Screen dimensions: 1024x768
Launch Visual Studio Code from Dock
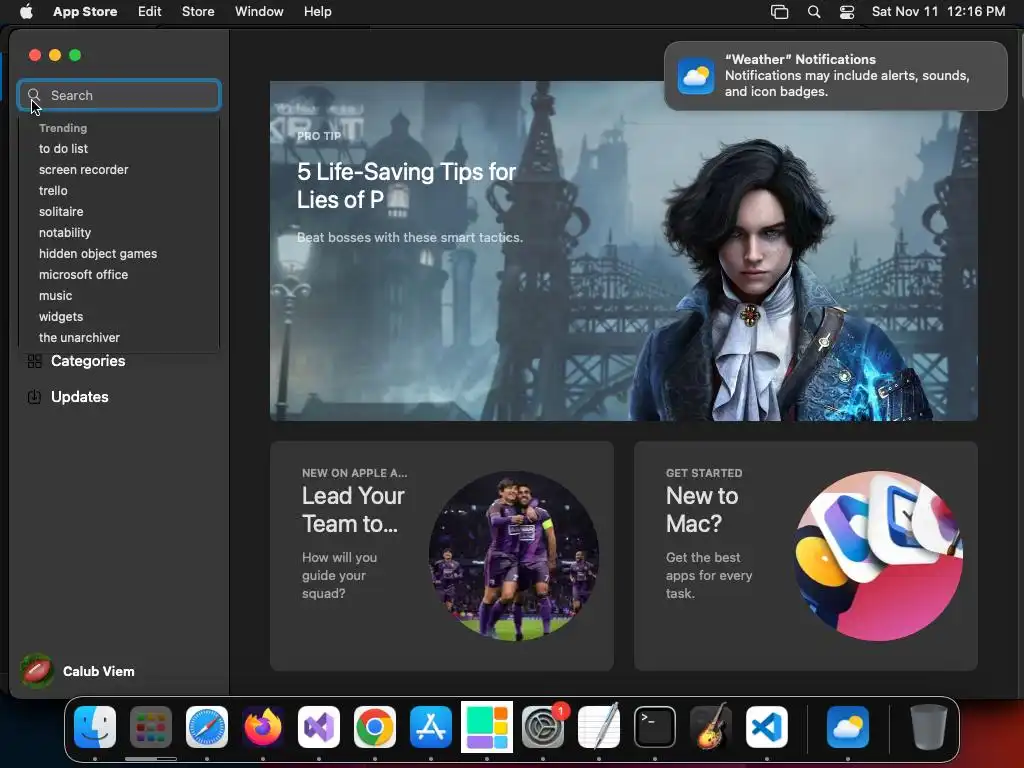click(x=767, y=727)
